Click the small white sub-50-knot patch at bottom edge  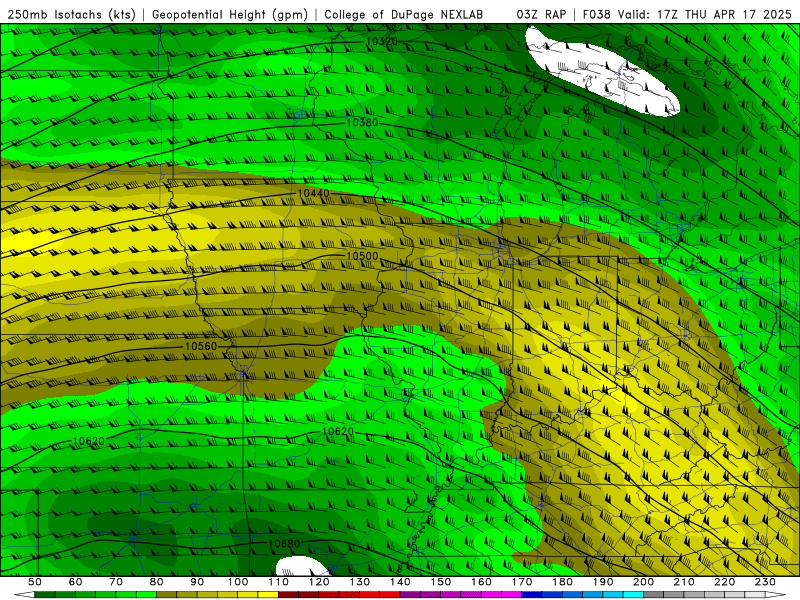pos(302,566)
